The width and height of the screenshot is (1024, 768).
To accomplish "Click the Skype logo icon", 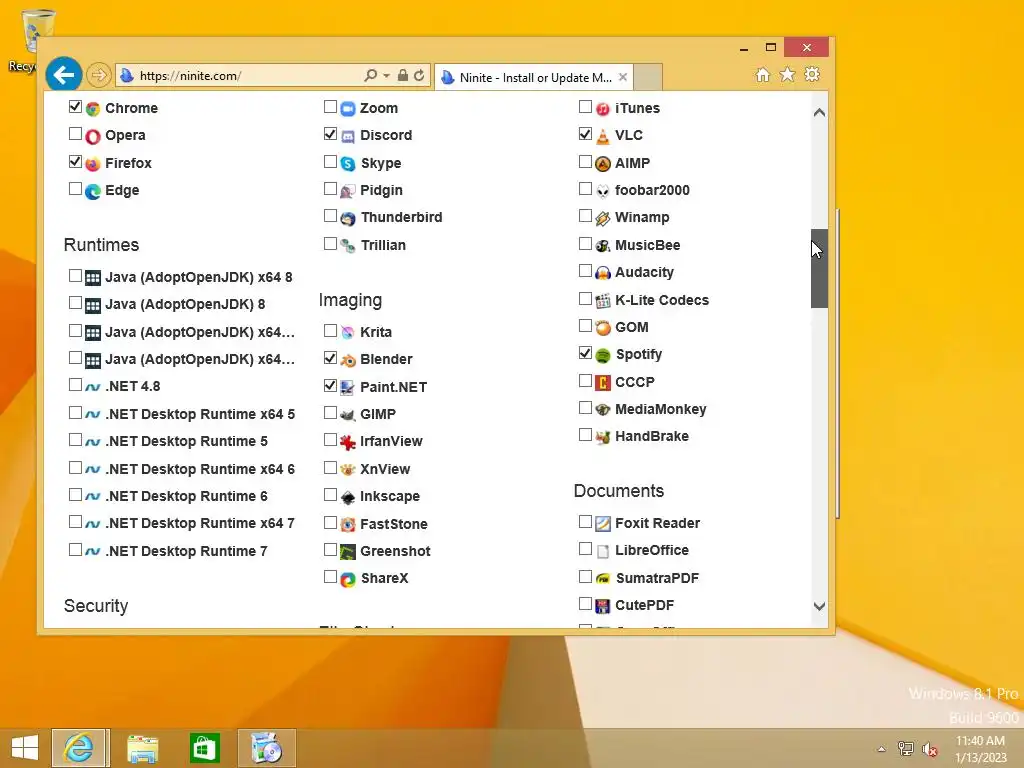I will (348, 163).
